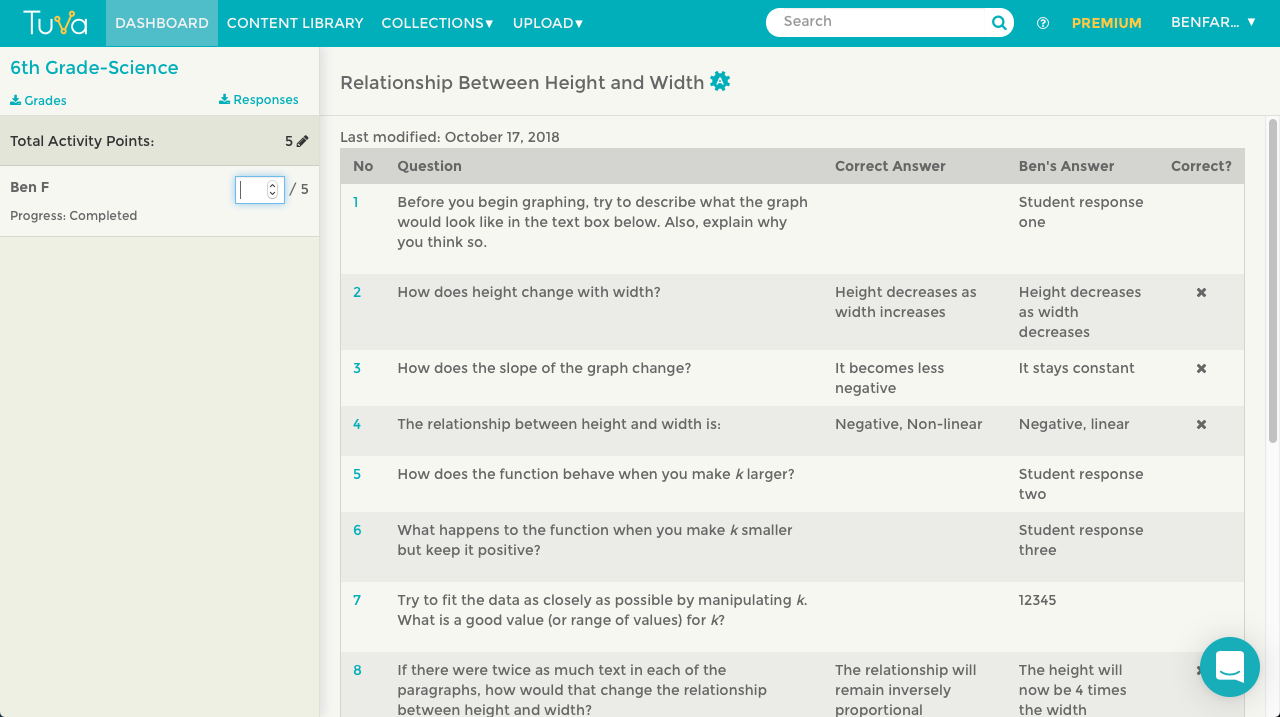The image size is (1280, 717).
Task: Click 'Student response three' answer text
Action: pyautogui.click(x=1081, y=540)
